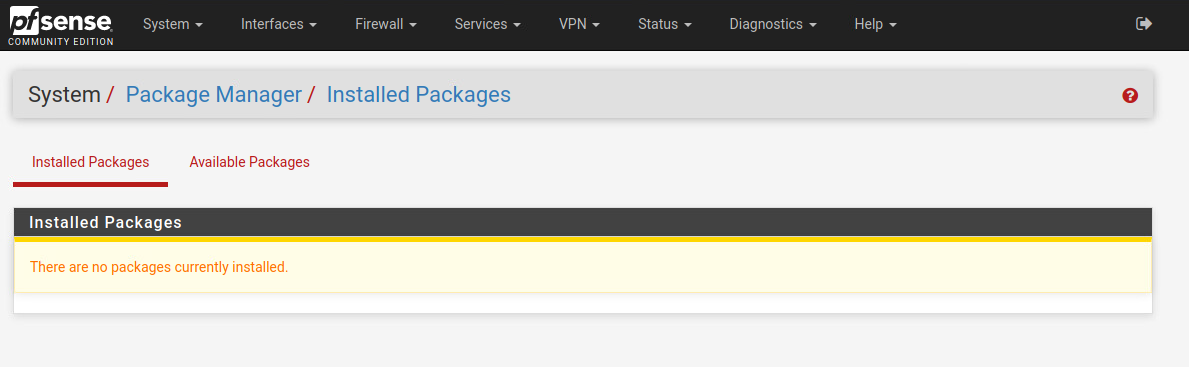Click the caret arrow beside Help

893,25
